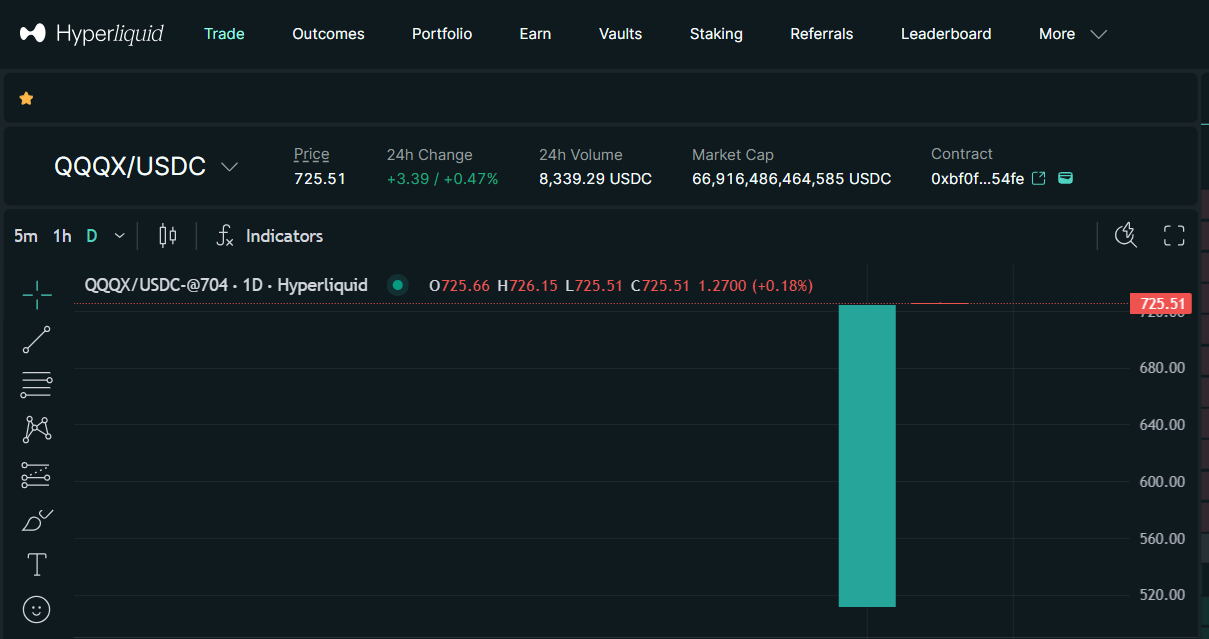This screenshot has width=1209, height=639.
Task: Open the Vaults page
Action: pos(620,34)
